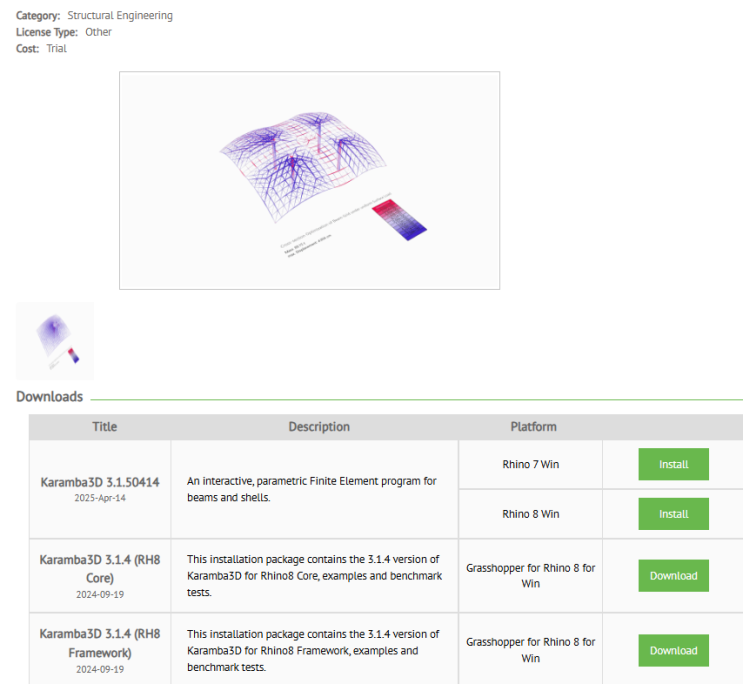Viewport: 743px width, 684px height.
Task: Open the small shell preview thumbnail
Action: (x=55, y=341)
